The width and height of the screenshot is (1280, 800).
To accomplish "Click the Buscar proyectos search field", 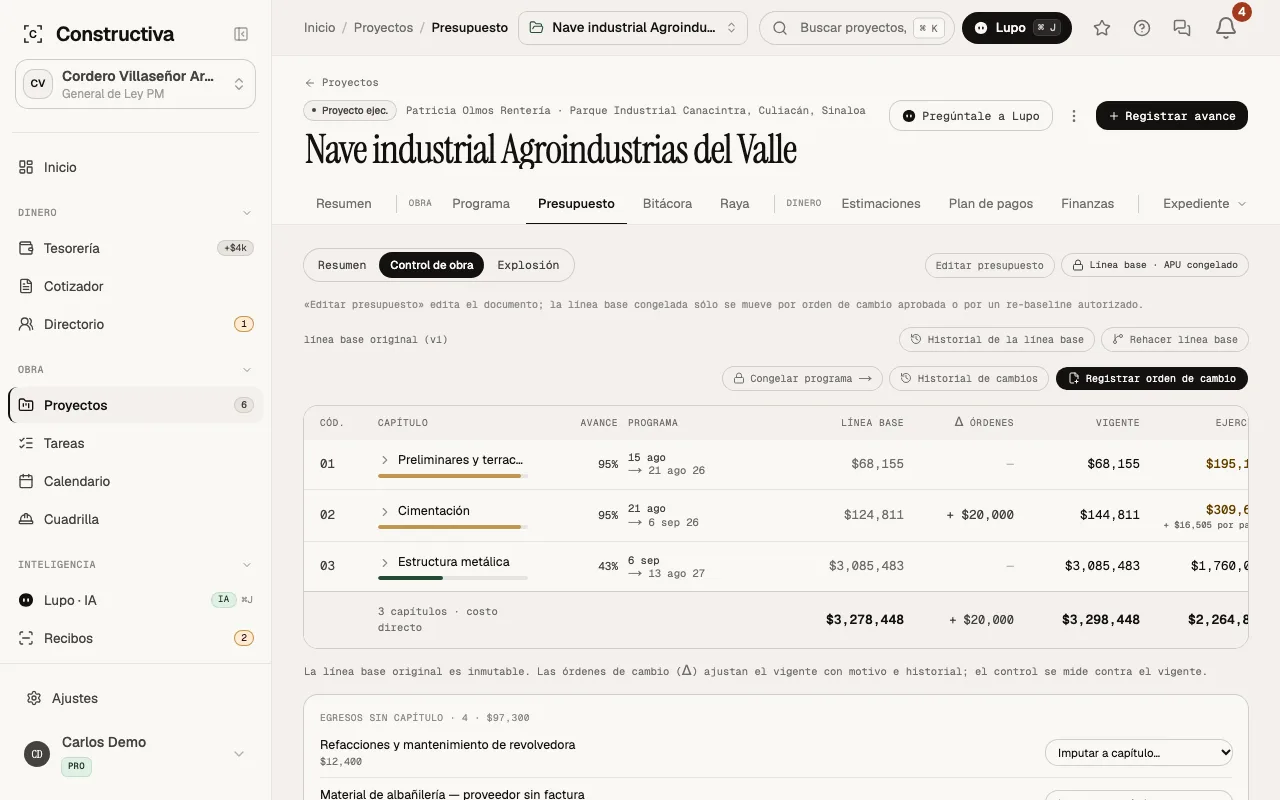I will point(857,28).
